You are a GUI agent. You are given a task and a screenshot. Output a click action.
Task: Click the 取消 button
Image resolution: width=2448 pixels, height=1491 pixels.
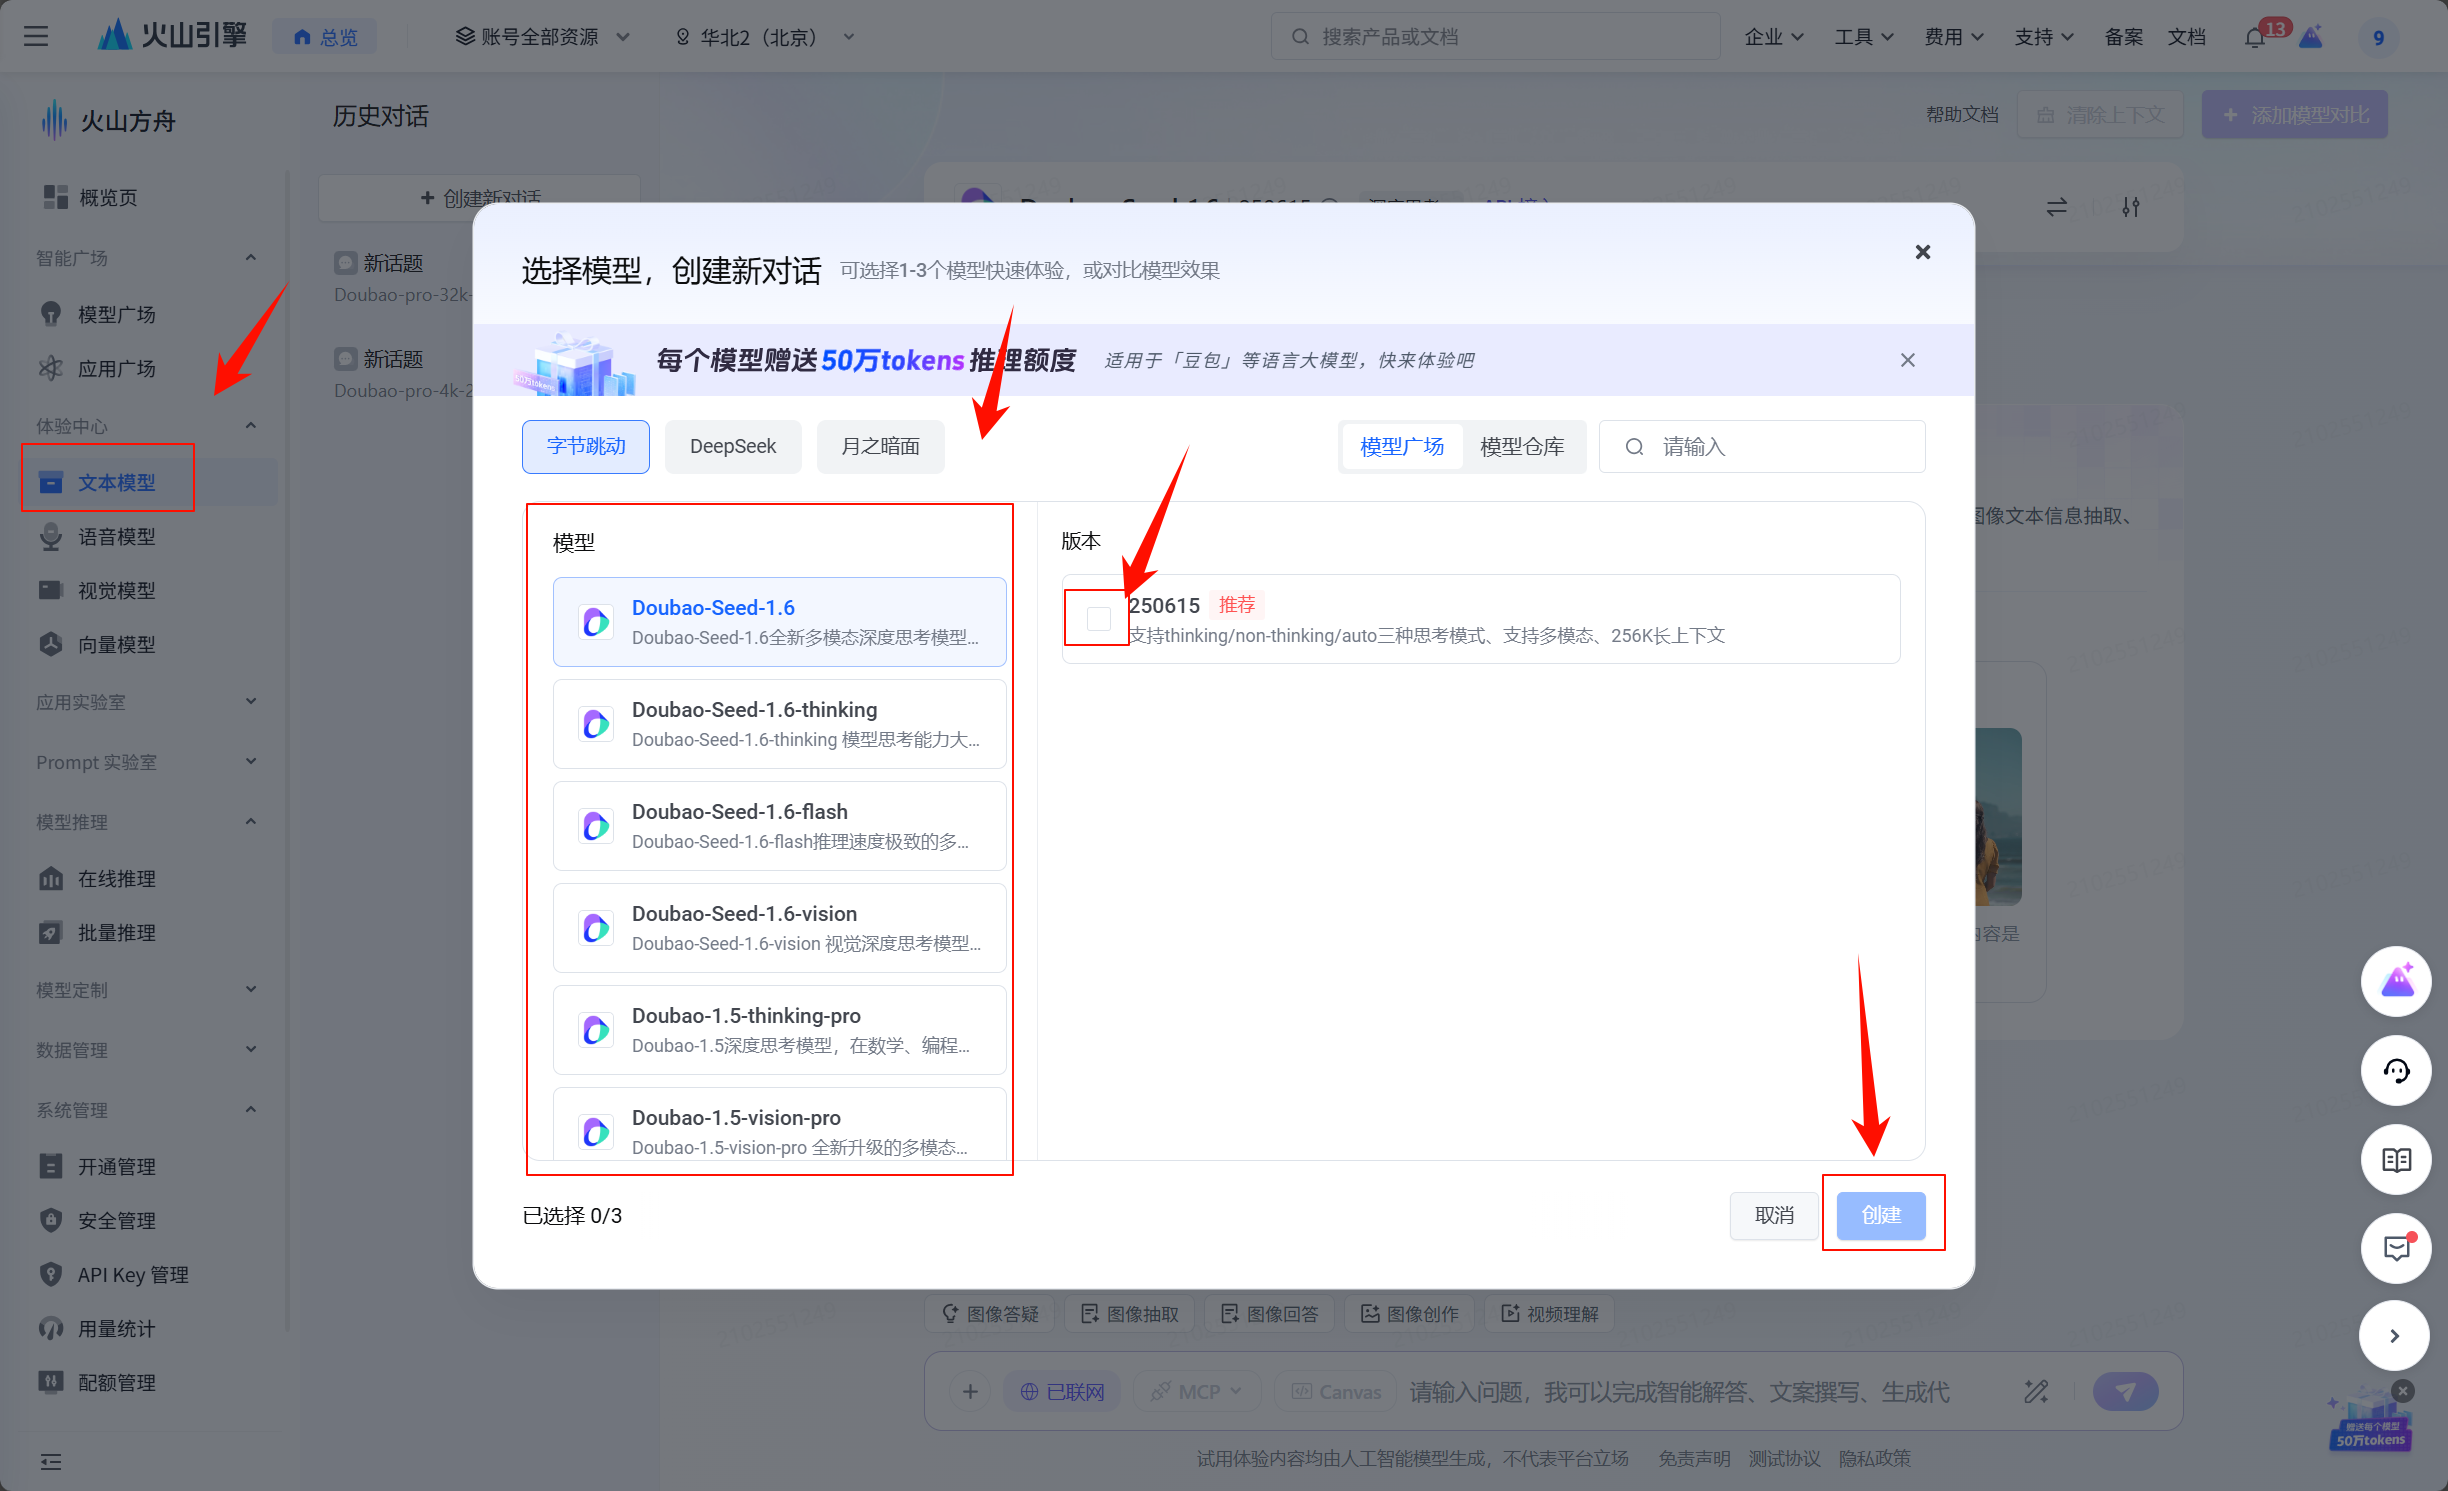pos(1773,1215)
